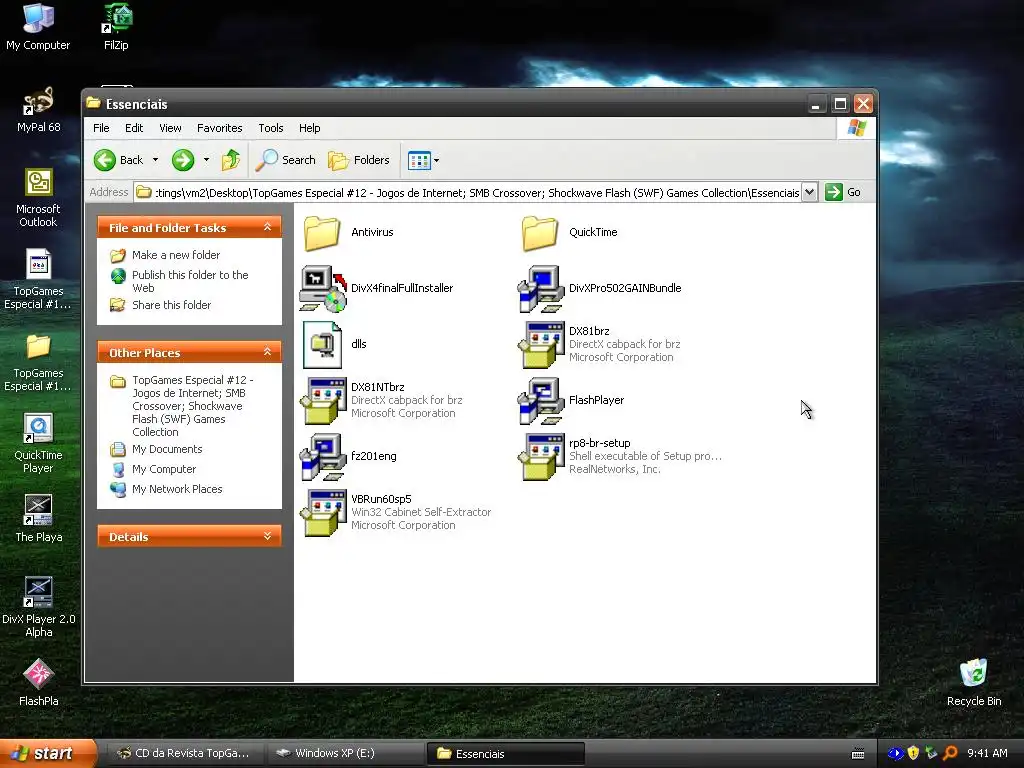Select the rp8-br-setup icon
This screenshot has width=1024, height=768.
pyautogui.click(x=541, y=457)
